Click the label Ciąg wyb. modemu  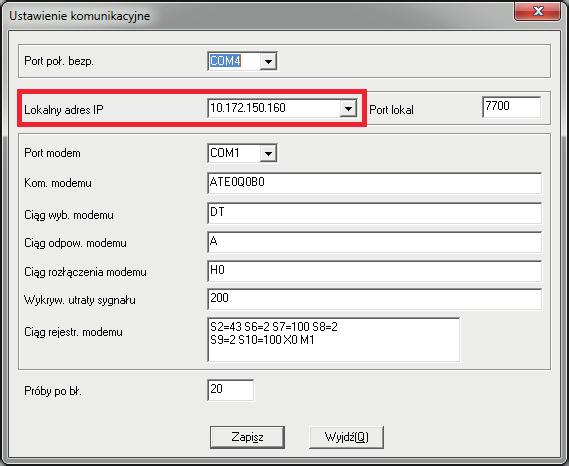(x=69, y=215)
